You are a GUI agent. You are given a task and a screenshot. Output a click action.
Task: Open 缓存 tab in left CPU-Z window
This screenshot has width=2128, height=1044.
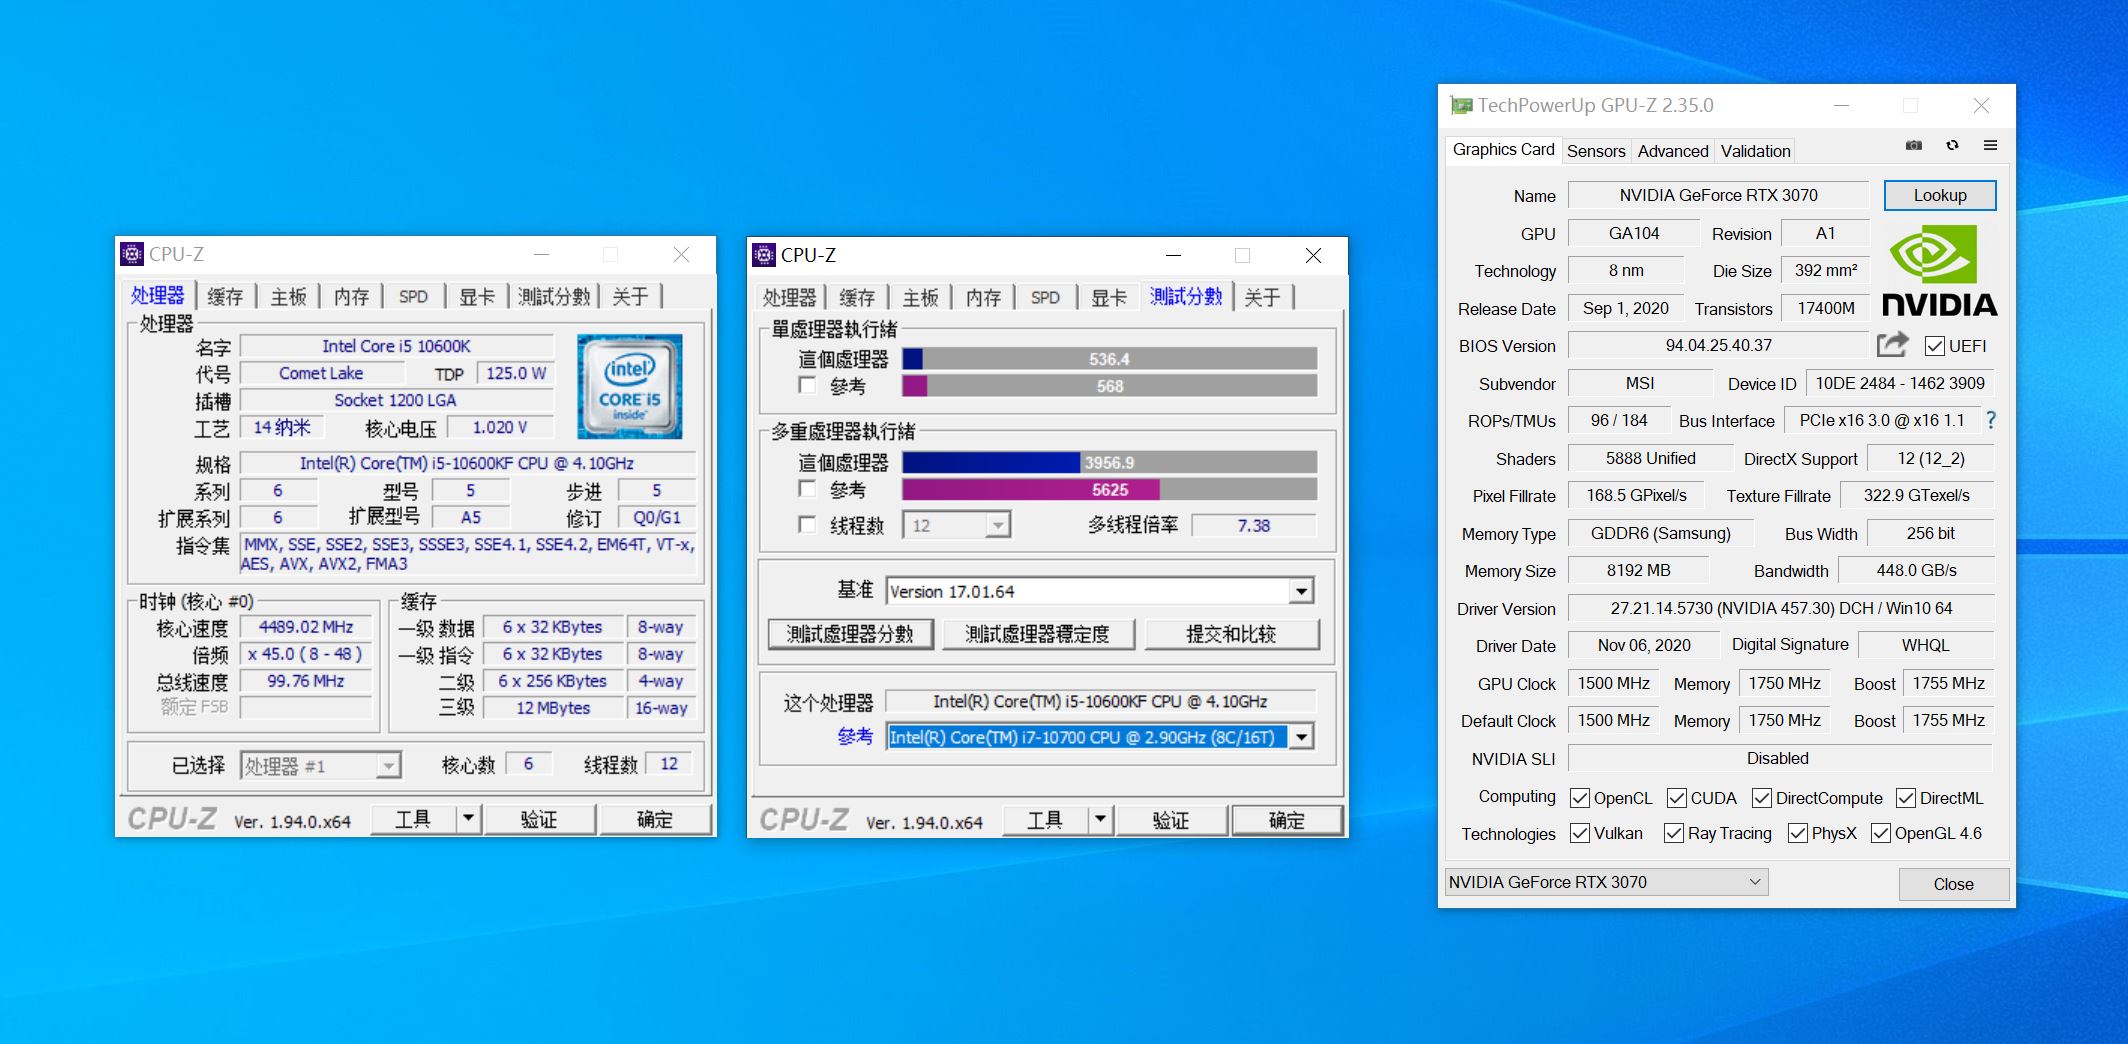coord(225,297)
